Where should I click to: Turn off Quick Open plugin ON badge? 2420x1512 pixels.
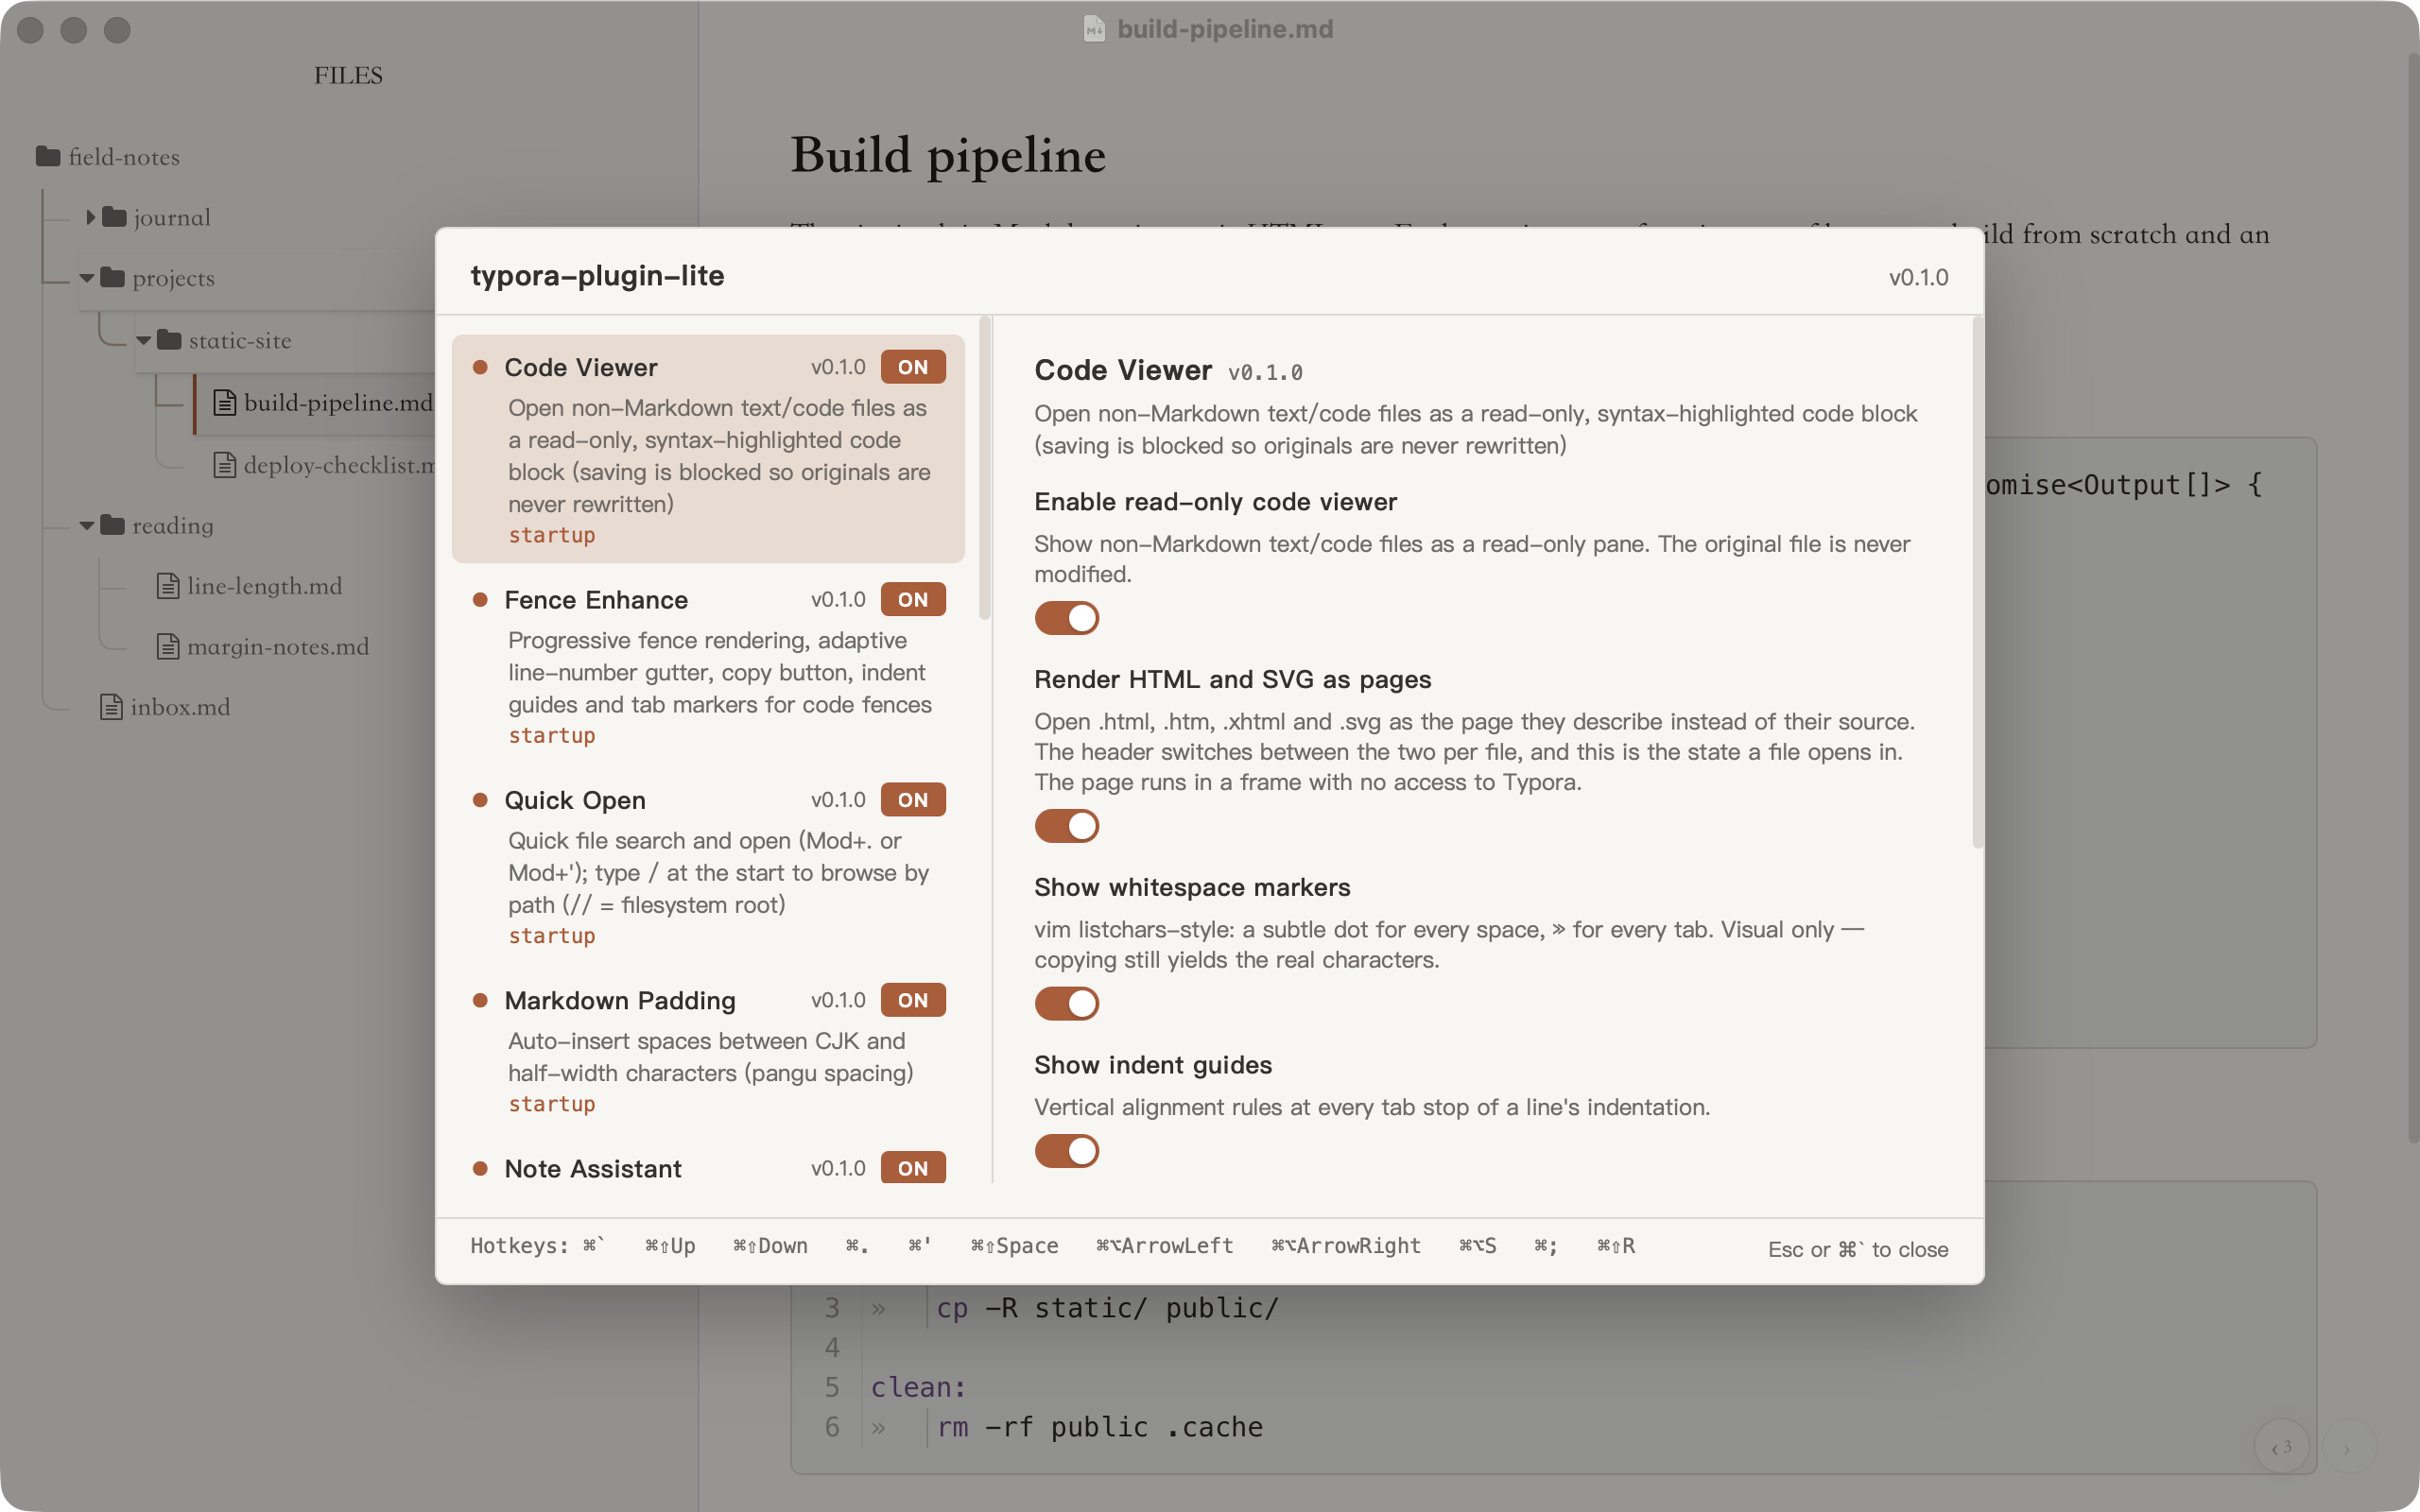(912, 800)
